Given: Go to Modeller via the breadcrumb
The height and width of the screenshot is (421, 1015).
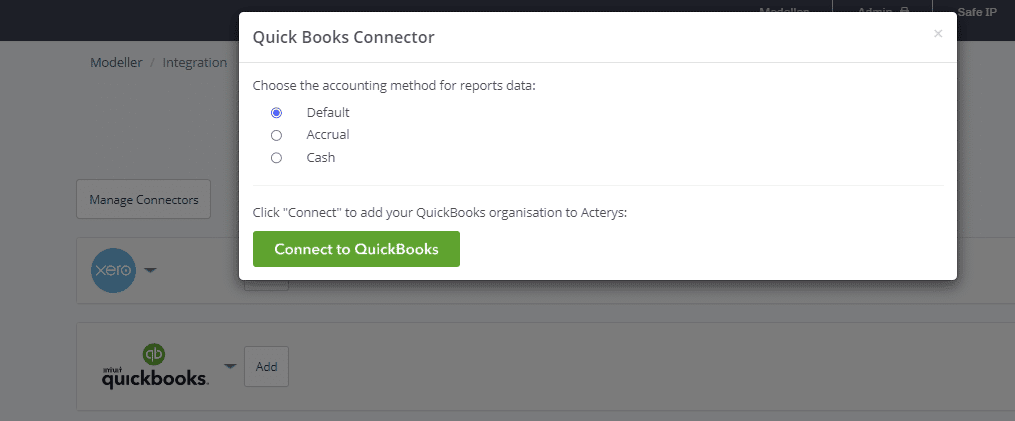Looking at the screenshot, I should point(116,62).
